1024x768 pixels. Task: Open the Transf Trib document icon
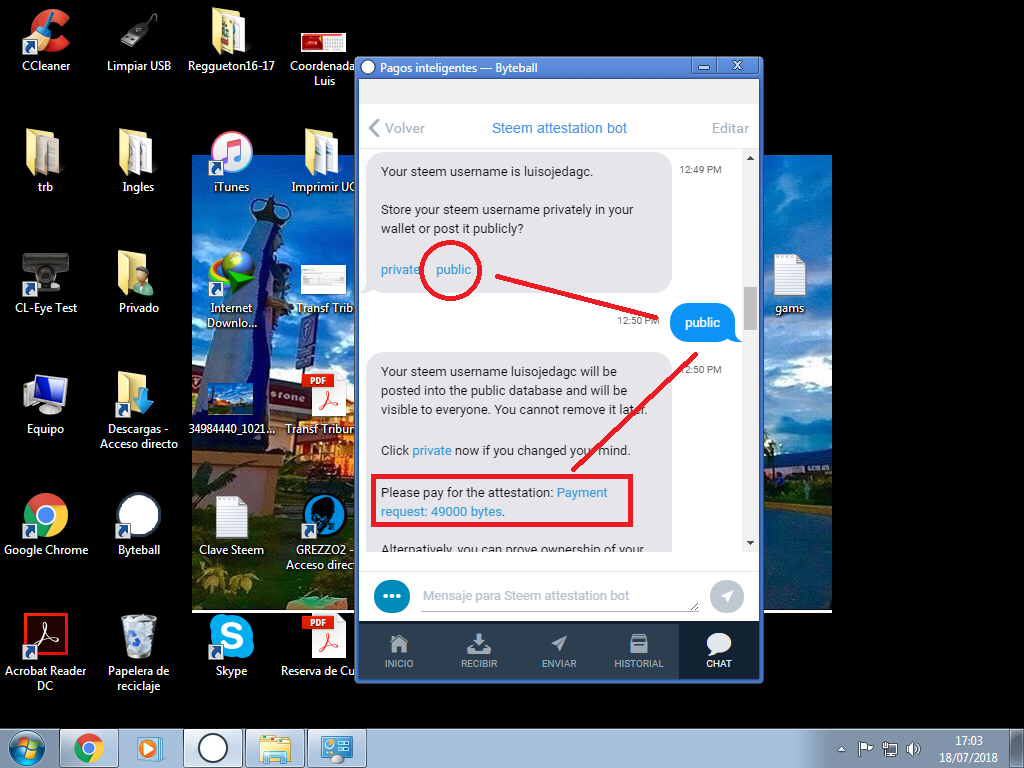324,289
